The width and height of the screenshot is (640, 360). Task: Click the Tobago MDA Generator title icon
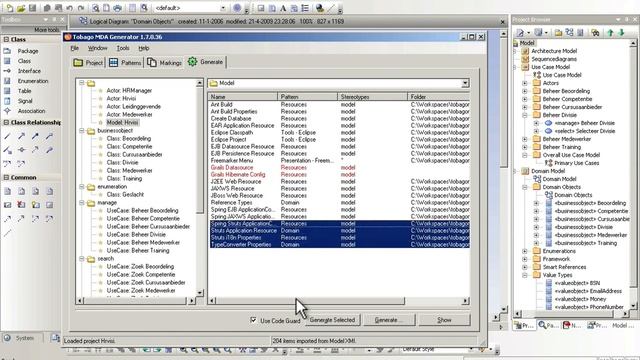68,37
